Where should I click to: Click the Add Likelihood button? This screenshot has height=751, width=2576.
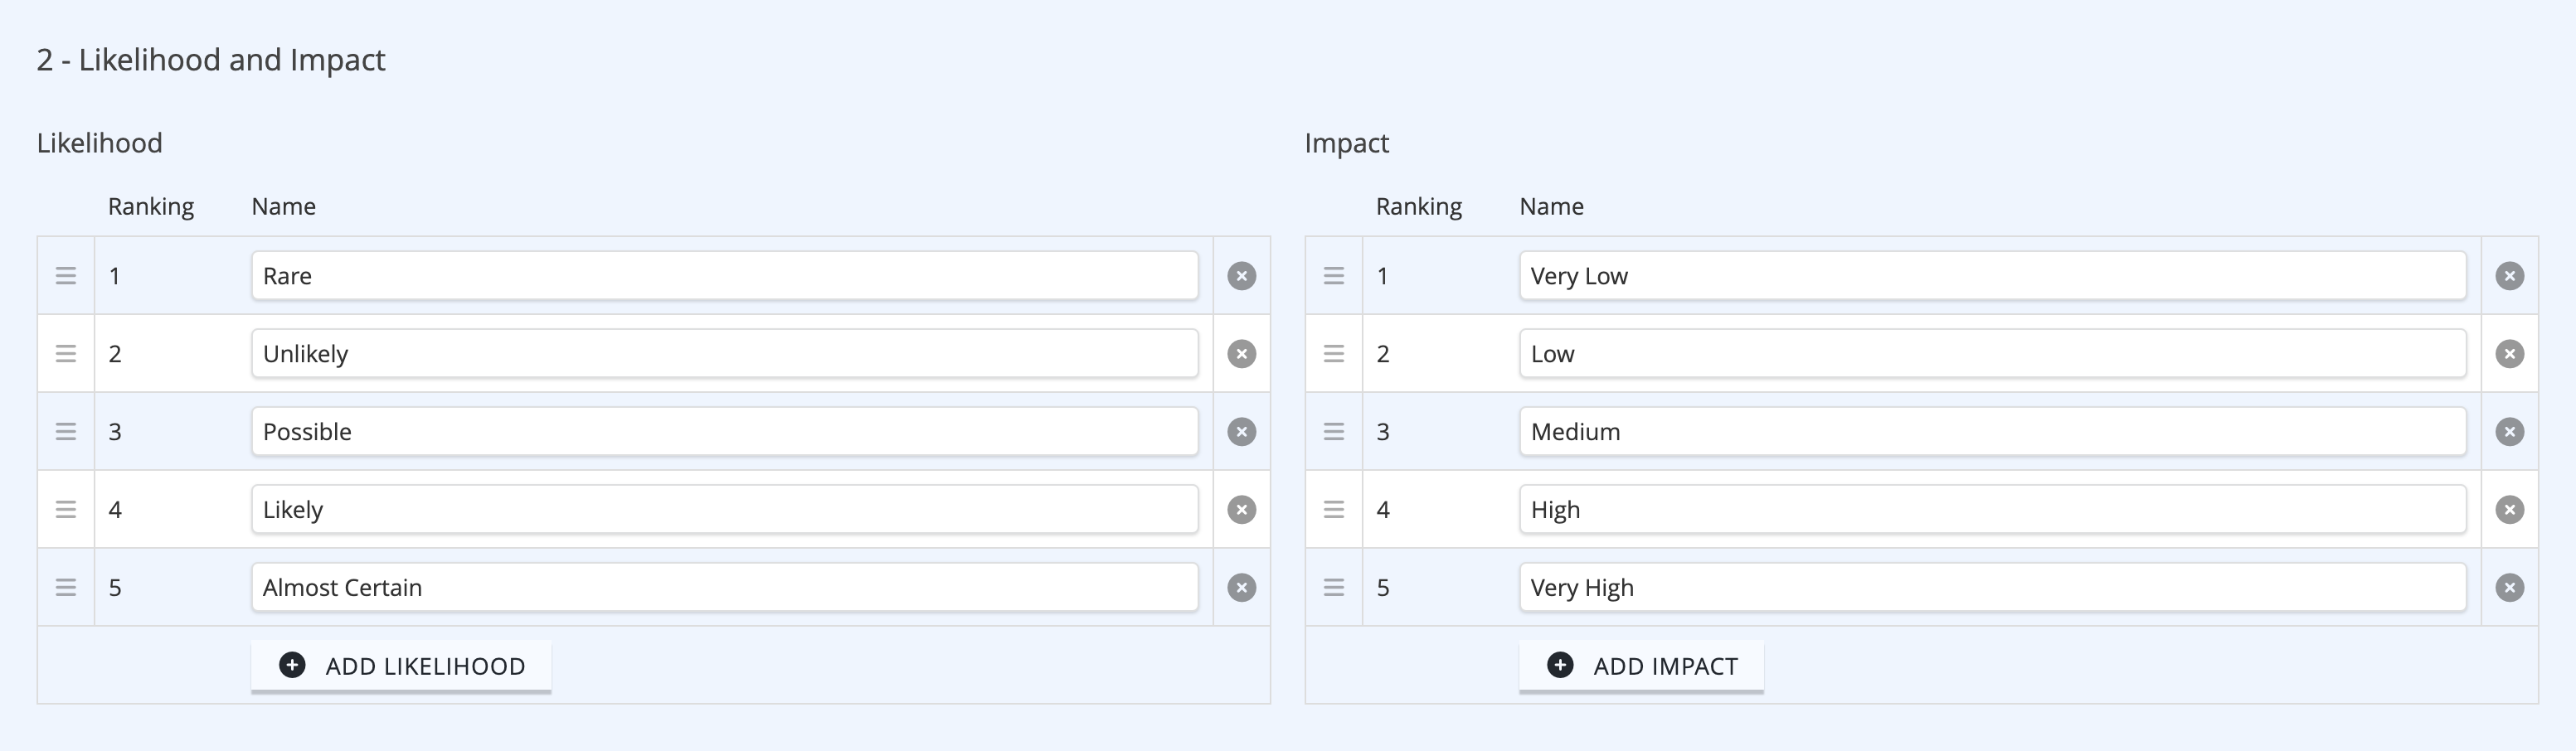click(401, 666)
